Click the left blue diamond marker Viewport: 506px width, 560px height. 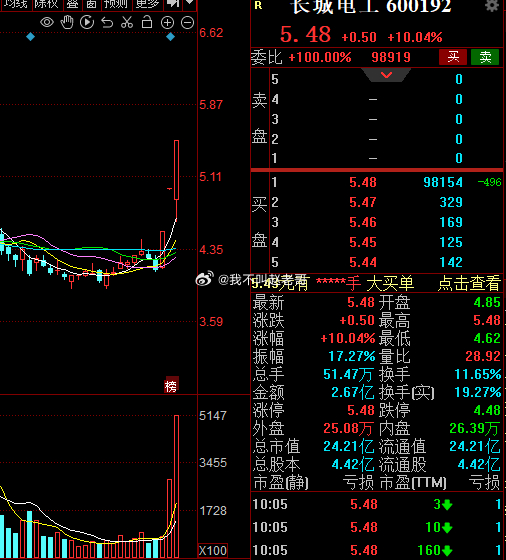coord(30,36)
